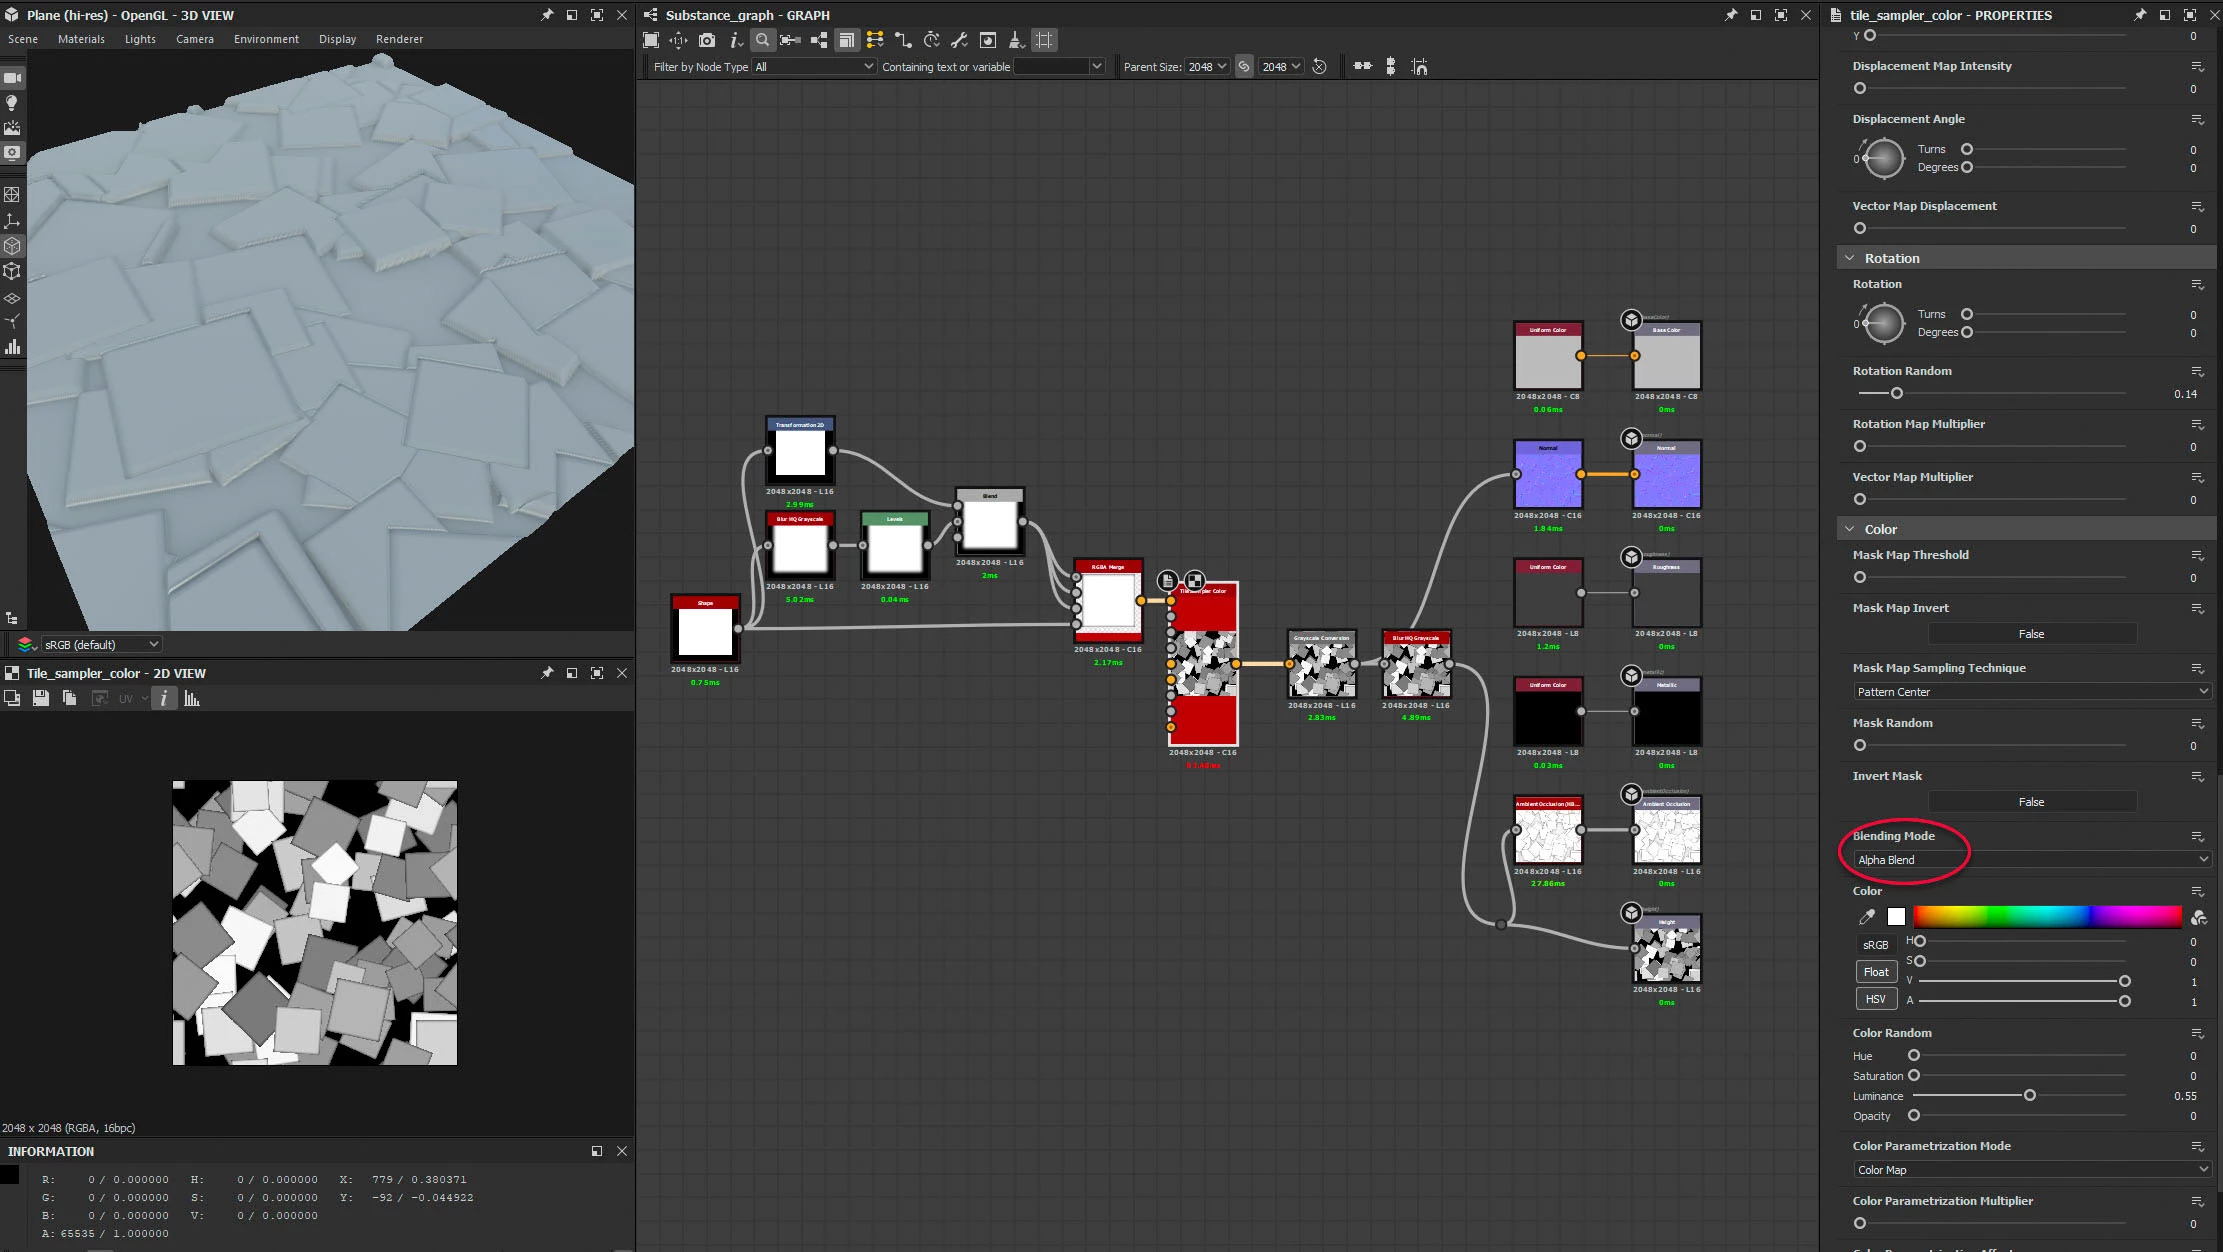Open the Blending Mode Alpha Blend dropdown
This screenshot has height=1252, width=2223.
[2031, 860]
